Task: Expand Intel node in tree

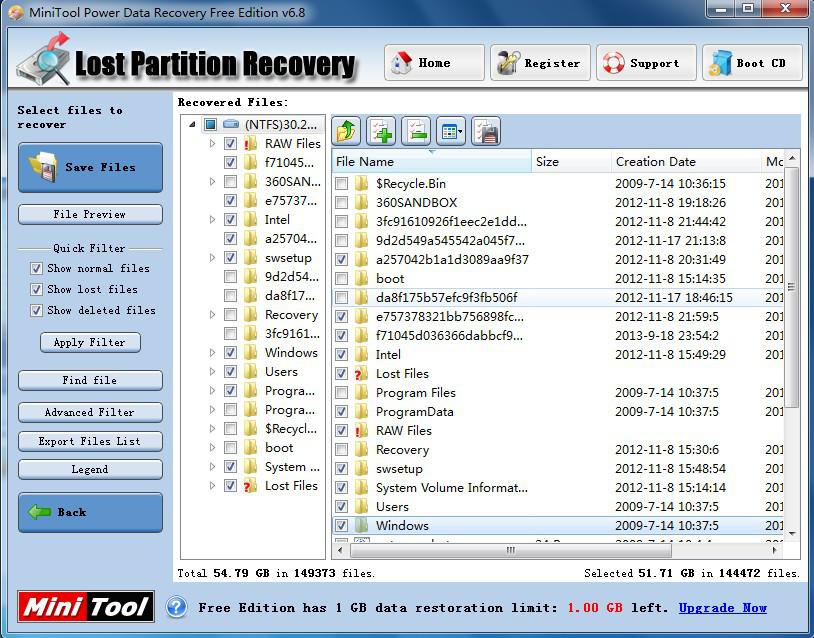Action: tap(212, 220)
